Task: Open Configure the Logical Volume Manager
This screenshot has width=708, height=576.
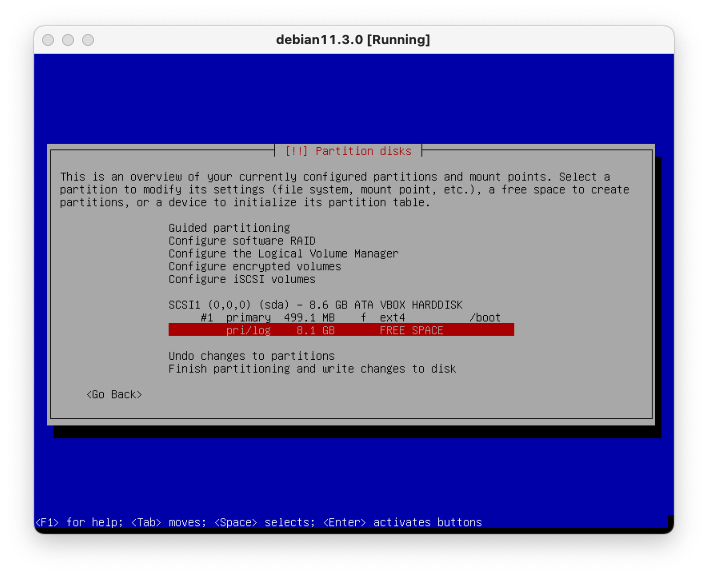Action: tap(283, 254)
